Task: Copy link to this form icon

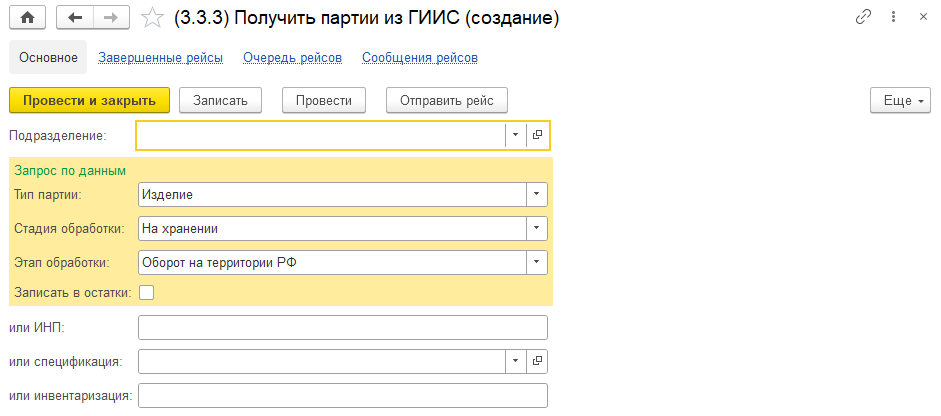Action: 863,17
